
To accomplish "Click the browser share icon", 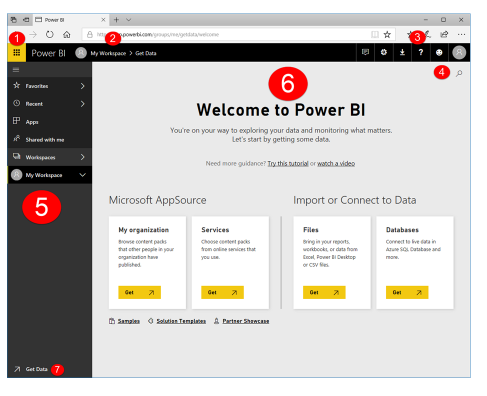I will 444,34.
